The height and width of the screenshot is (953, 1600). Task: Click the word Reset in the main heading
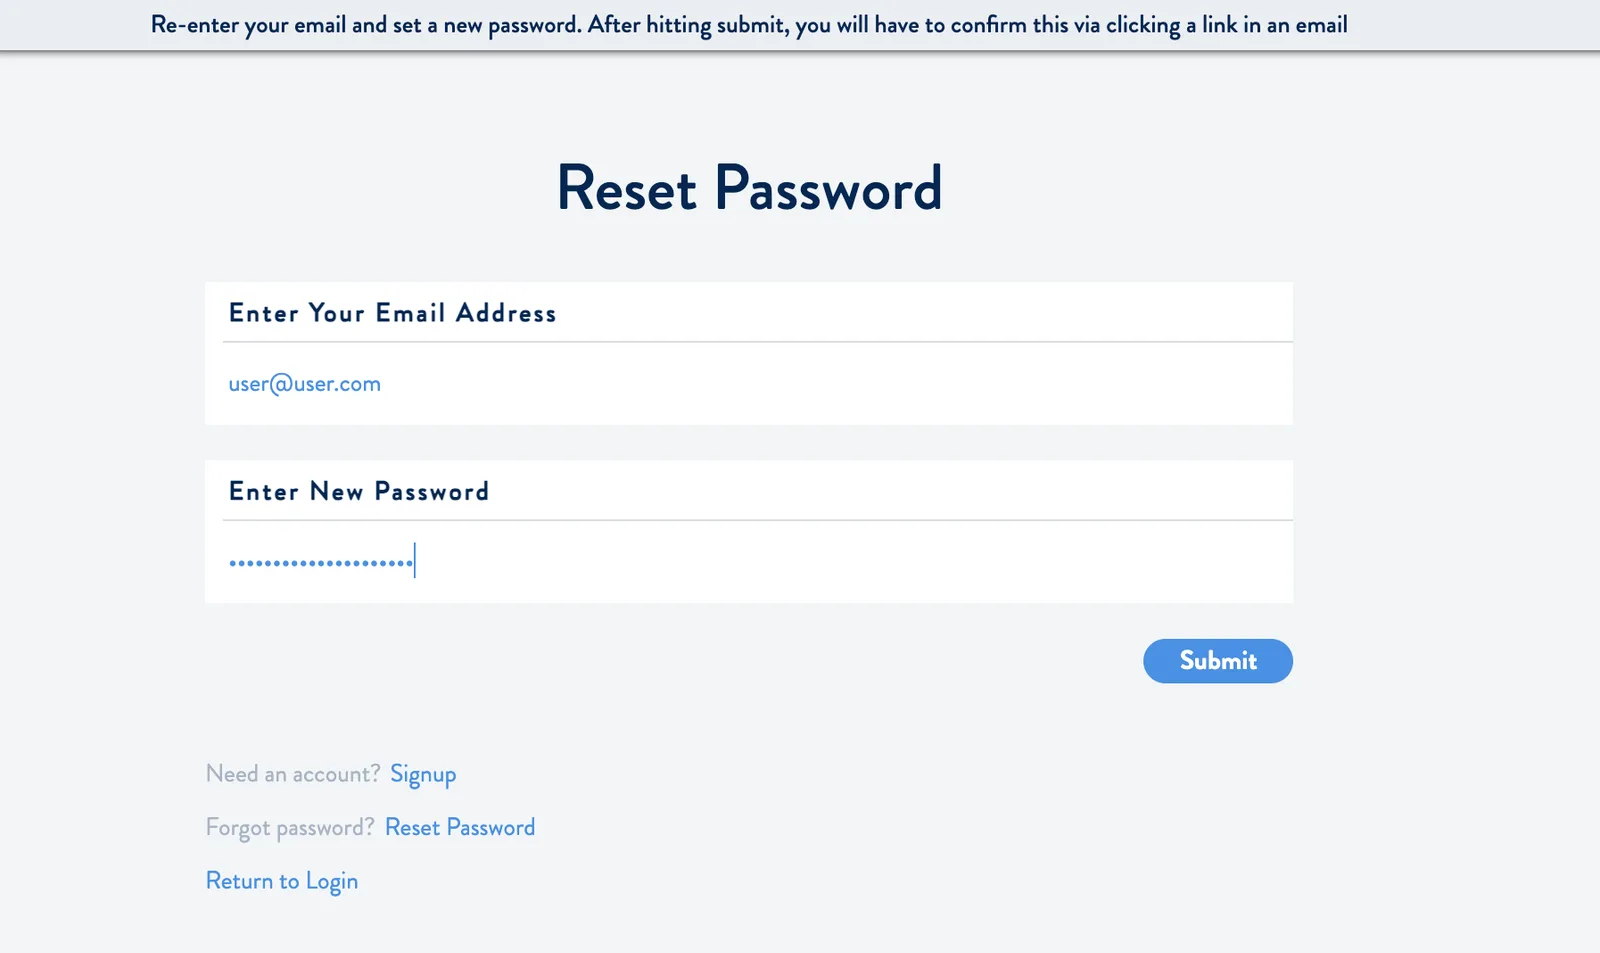click(626, 188)
